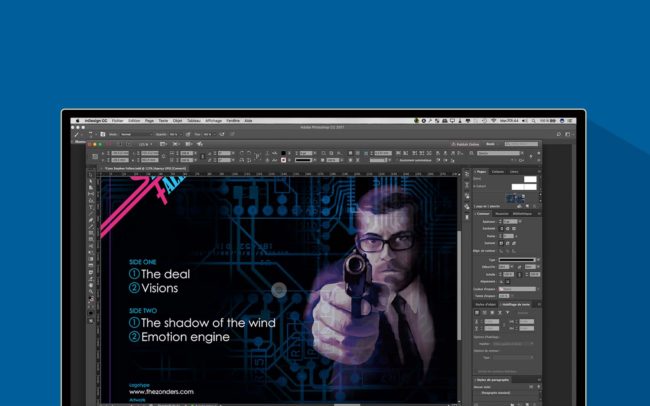650x406 pixels.
Task: Click the page 1 thumbnail in Pages panel
Action: [x=515, y=198]
